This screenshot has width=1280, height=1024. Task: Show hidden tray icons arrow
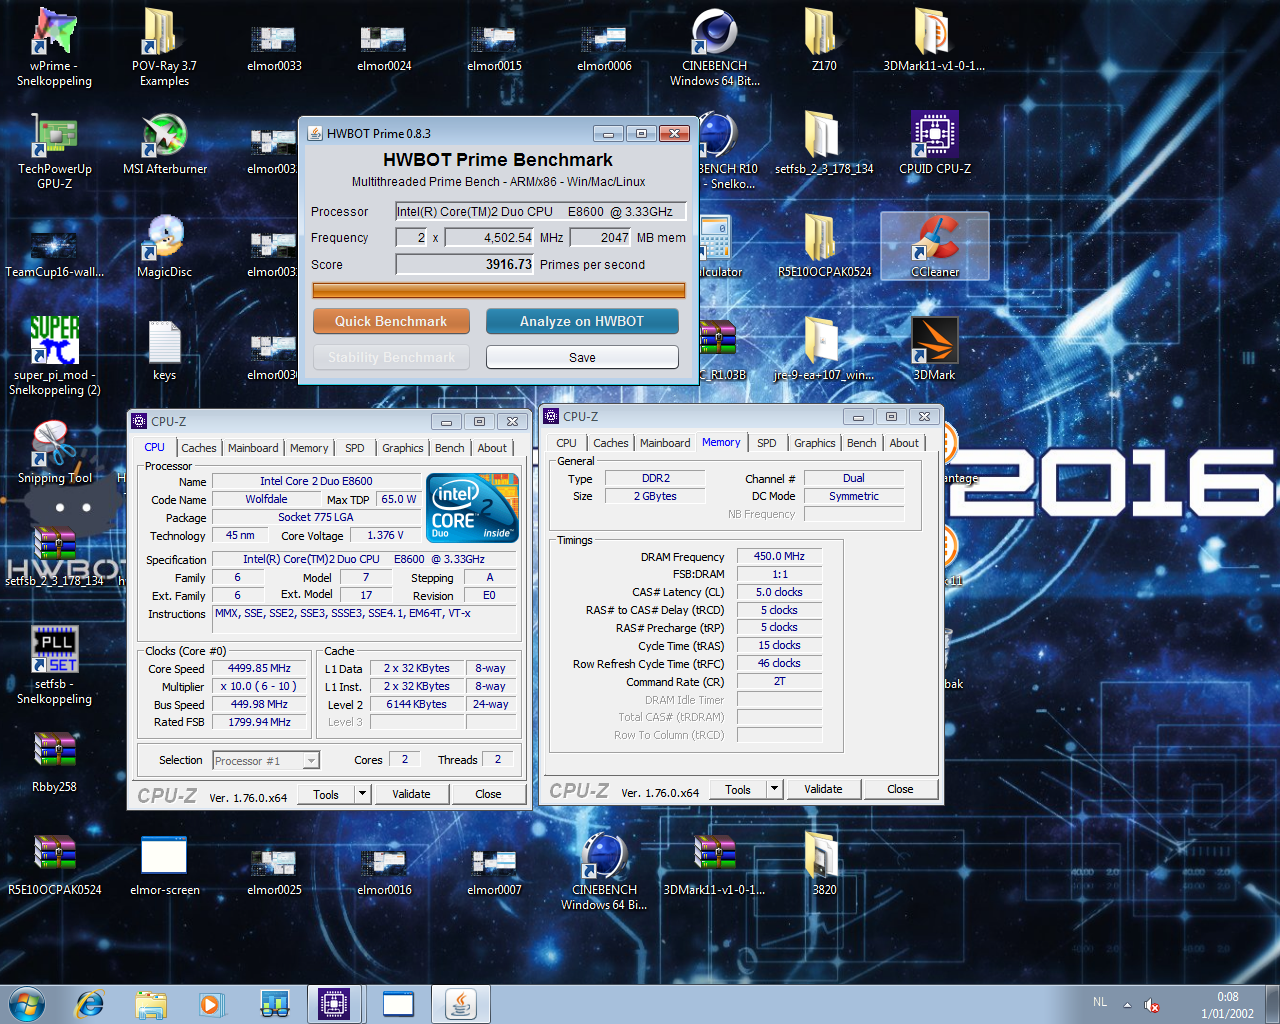click(1127, 1005)
